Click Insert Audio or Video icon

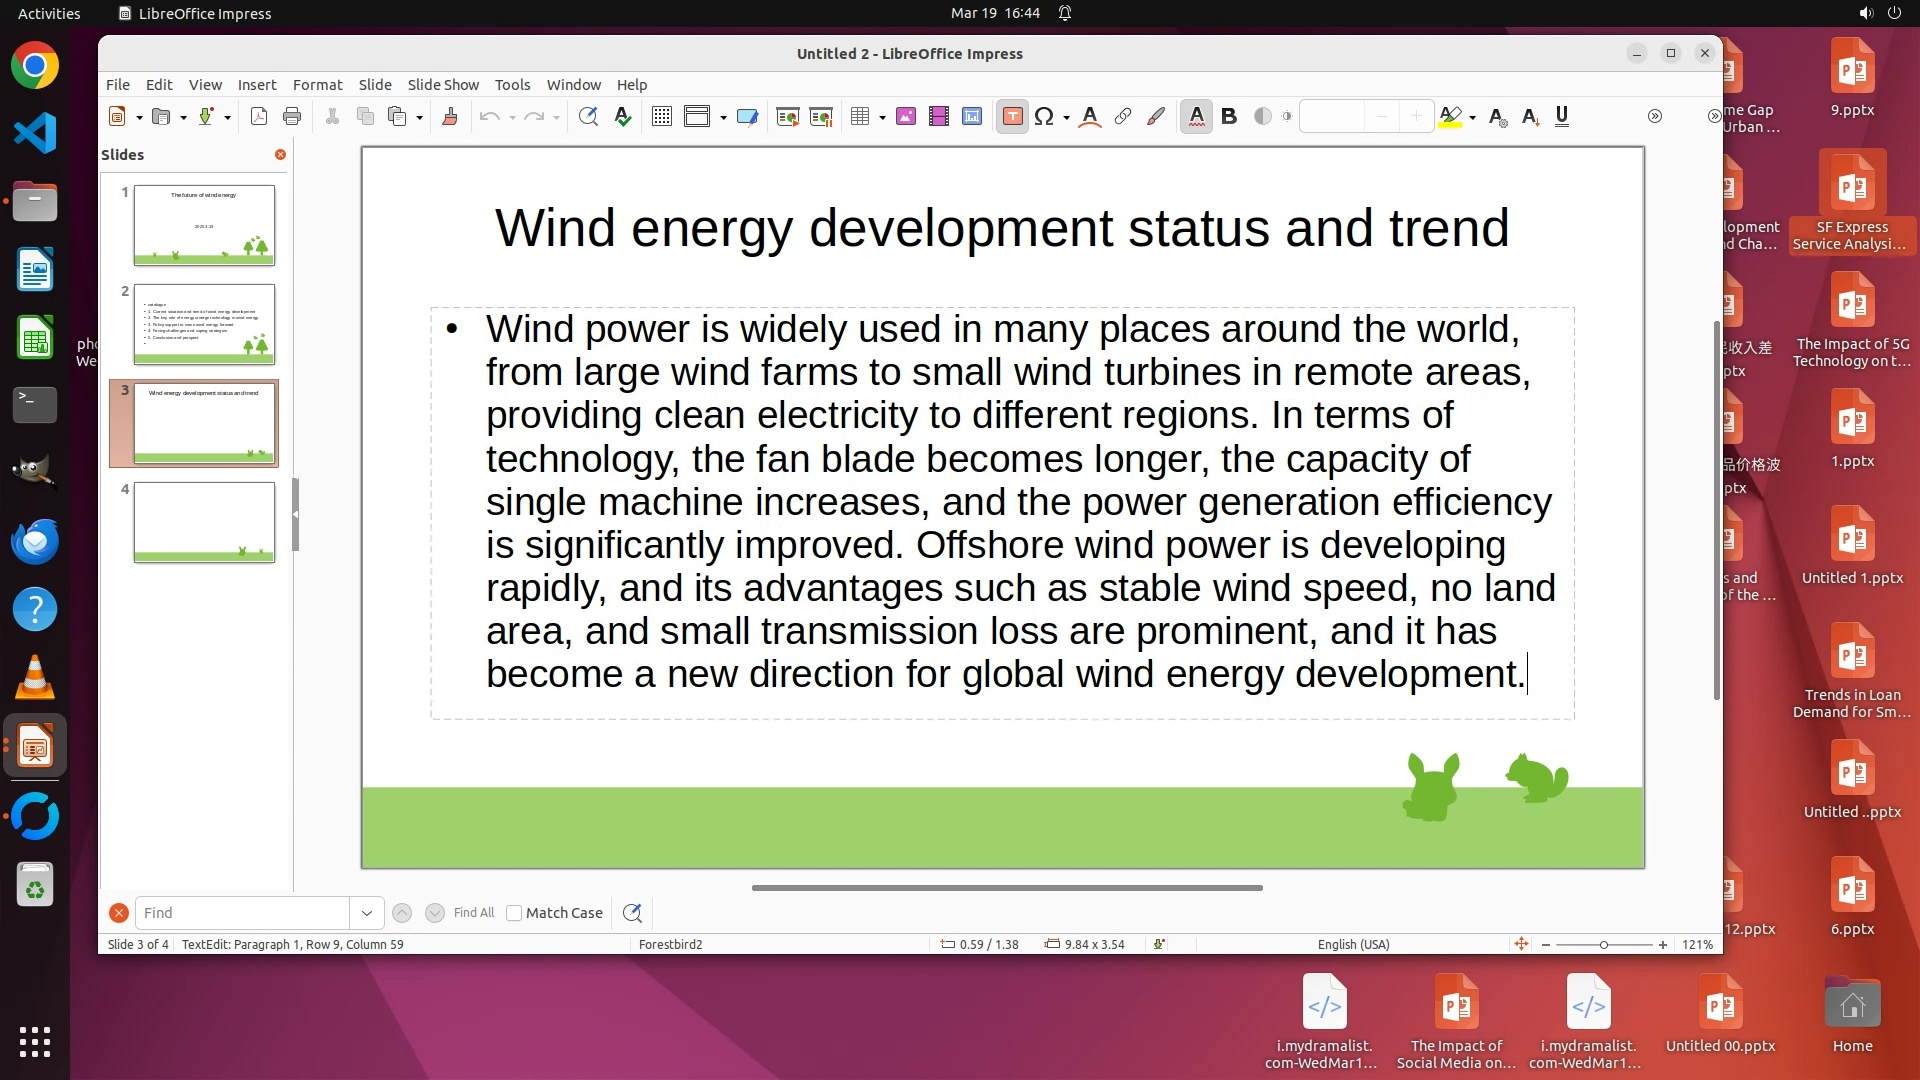pos(938,117)
